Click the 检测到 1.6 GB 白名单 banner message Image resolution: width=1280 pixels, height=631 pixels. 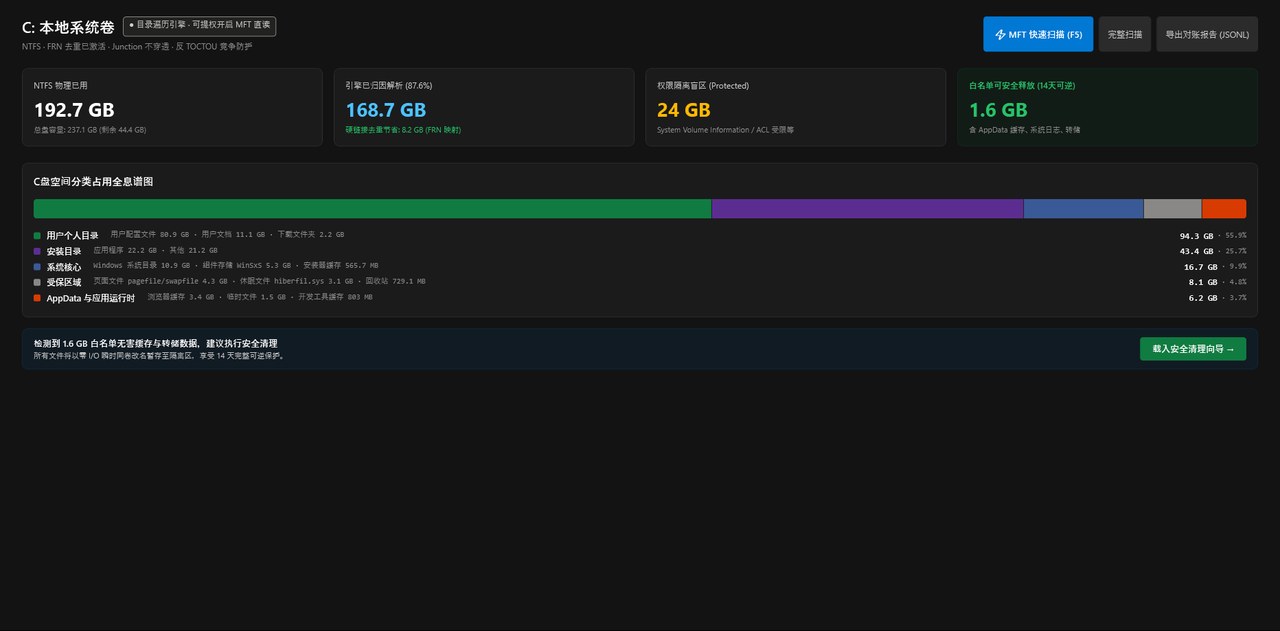[x=155, y=343]
